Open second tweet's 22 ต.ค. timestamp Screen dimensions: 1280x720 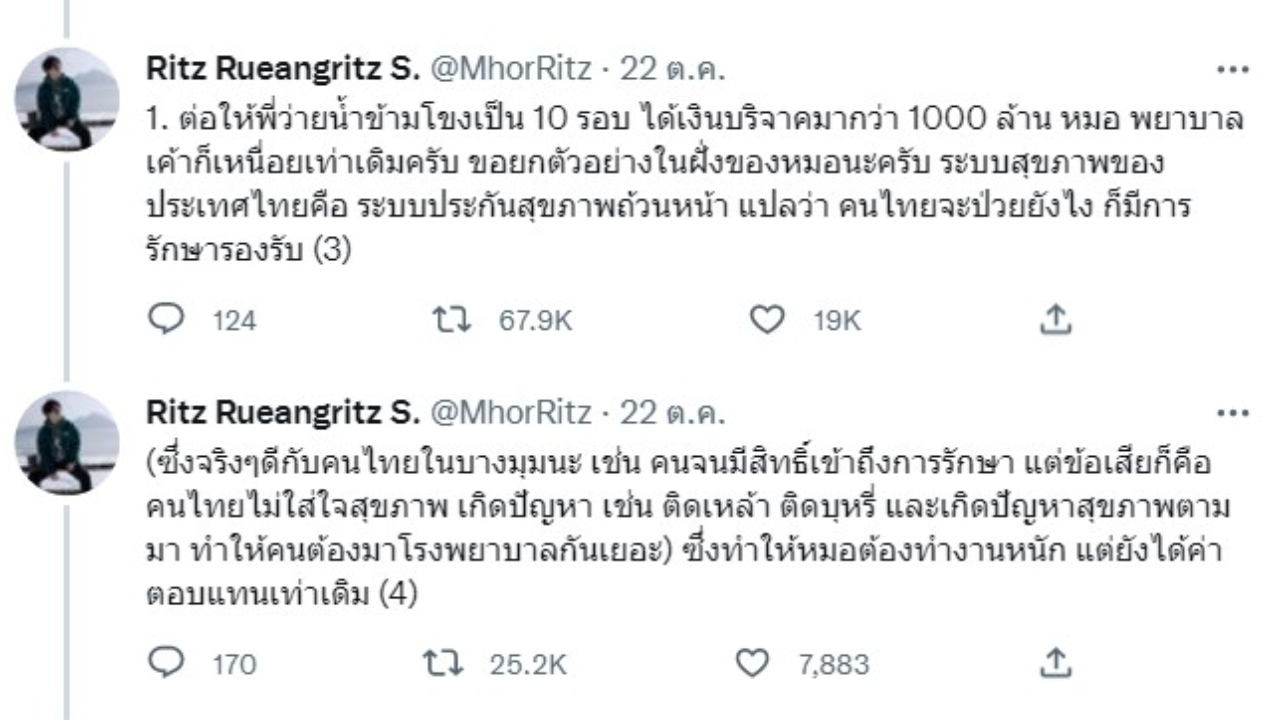click(x=673, y=412)
